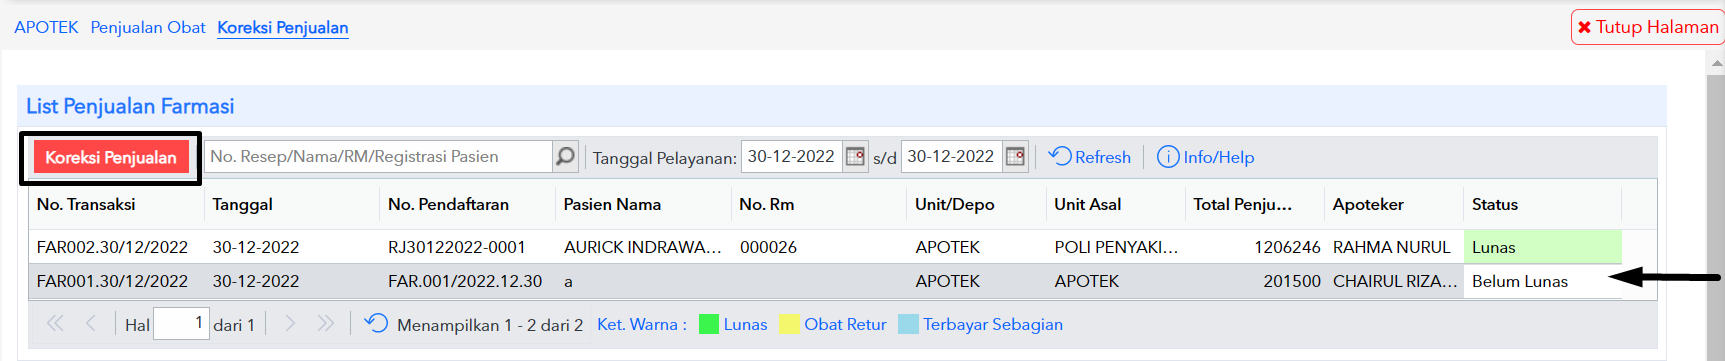Click the start date field 30-12-2022
The height and width of the screenshot is (361, 1725).
click(x=791, y=157)
